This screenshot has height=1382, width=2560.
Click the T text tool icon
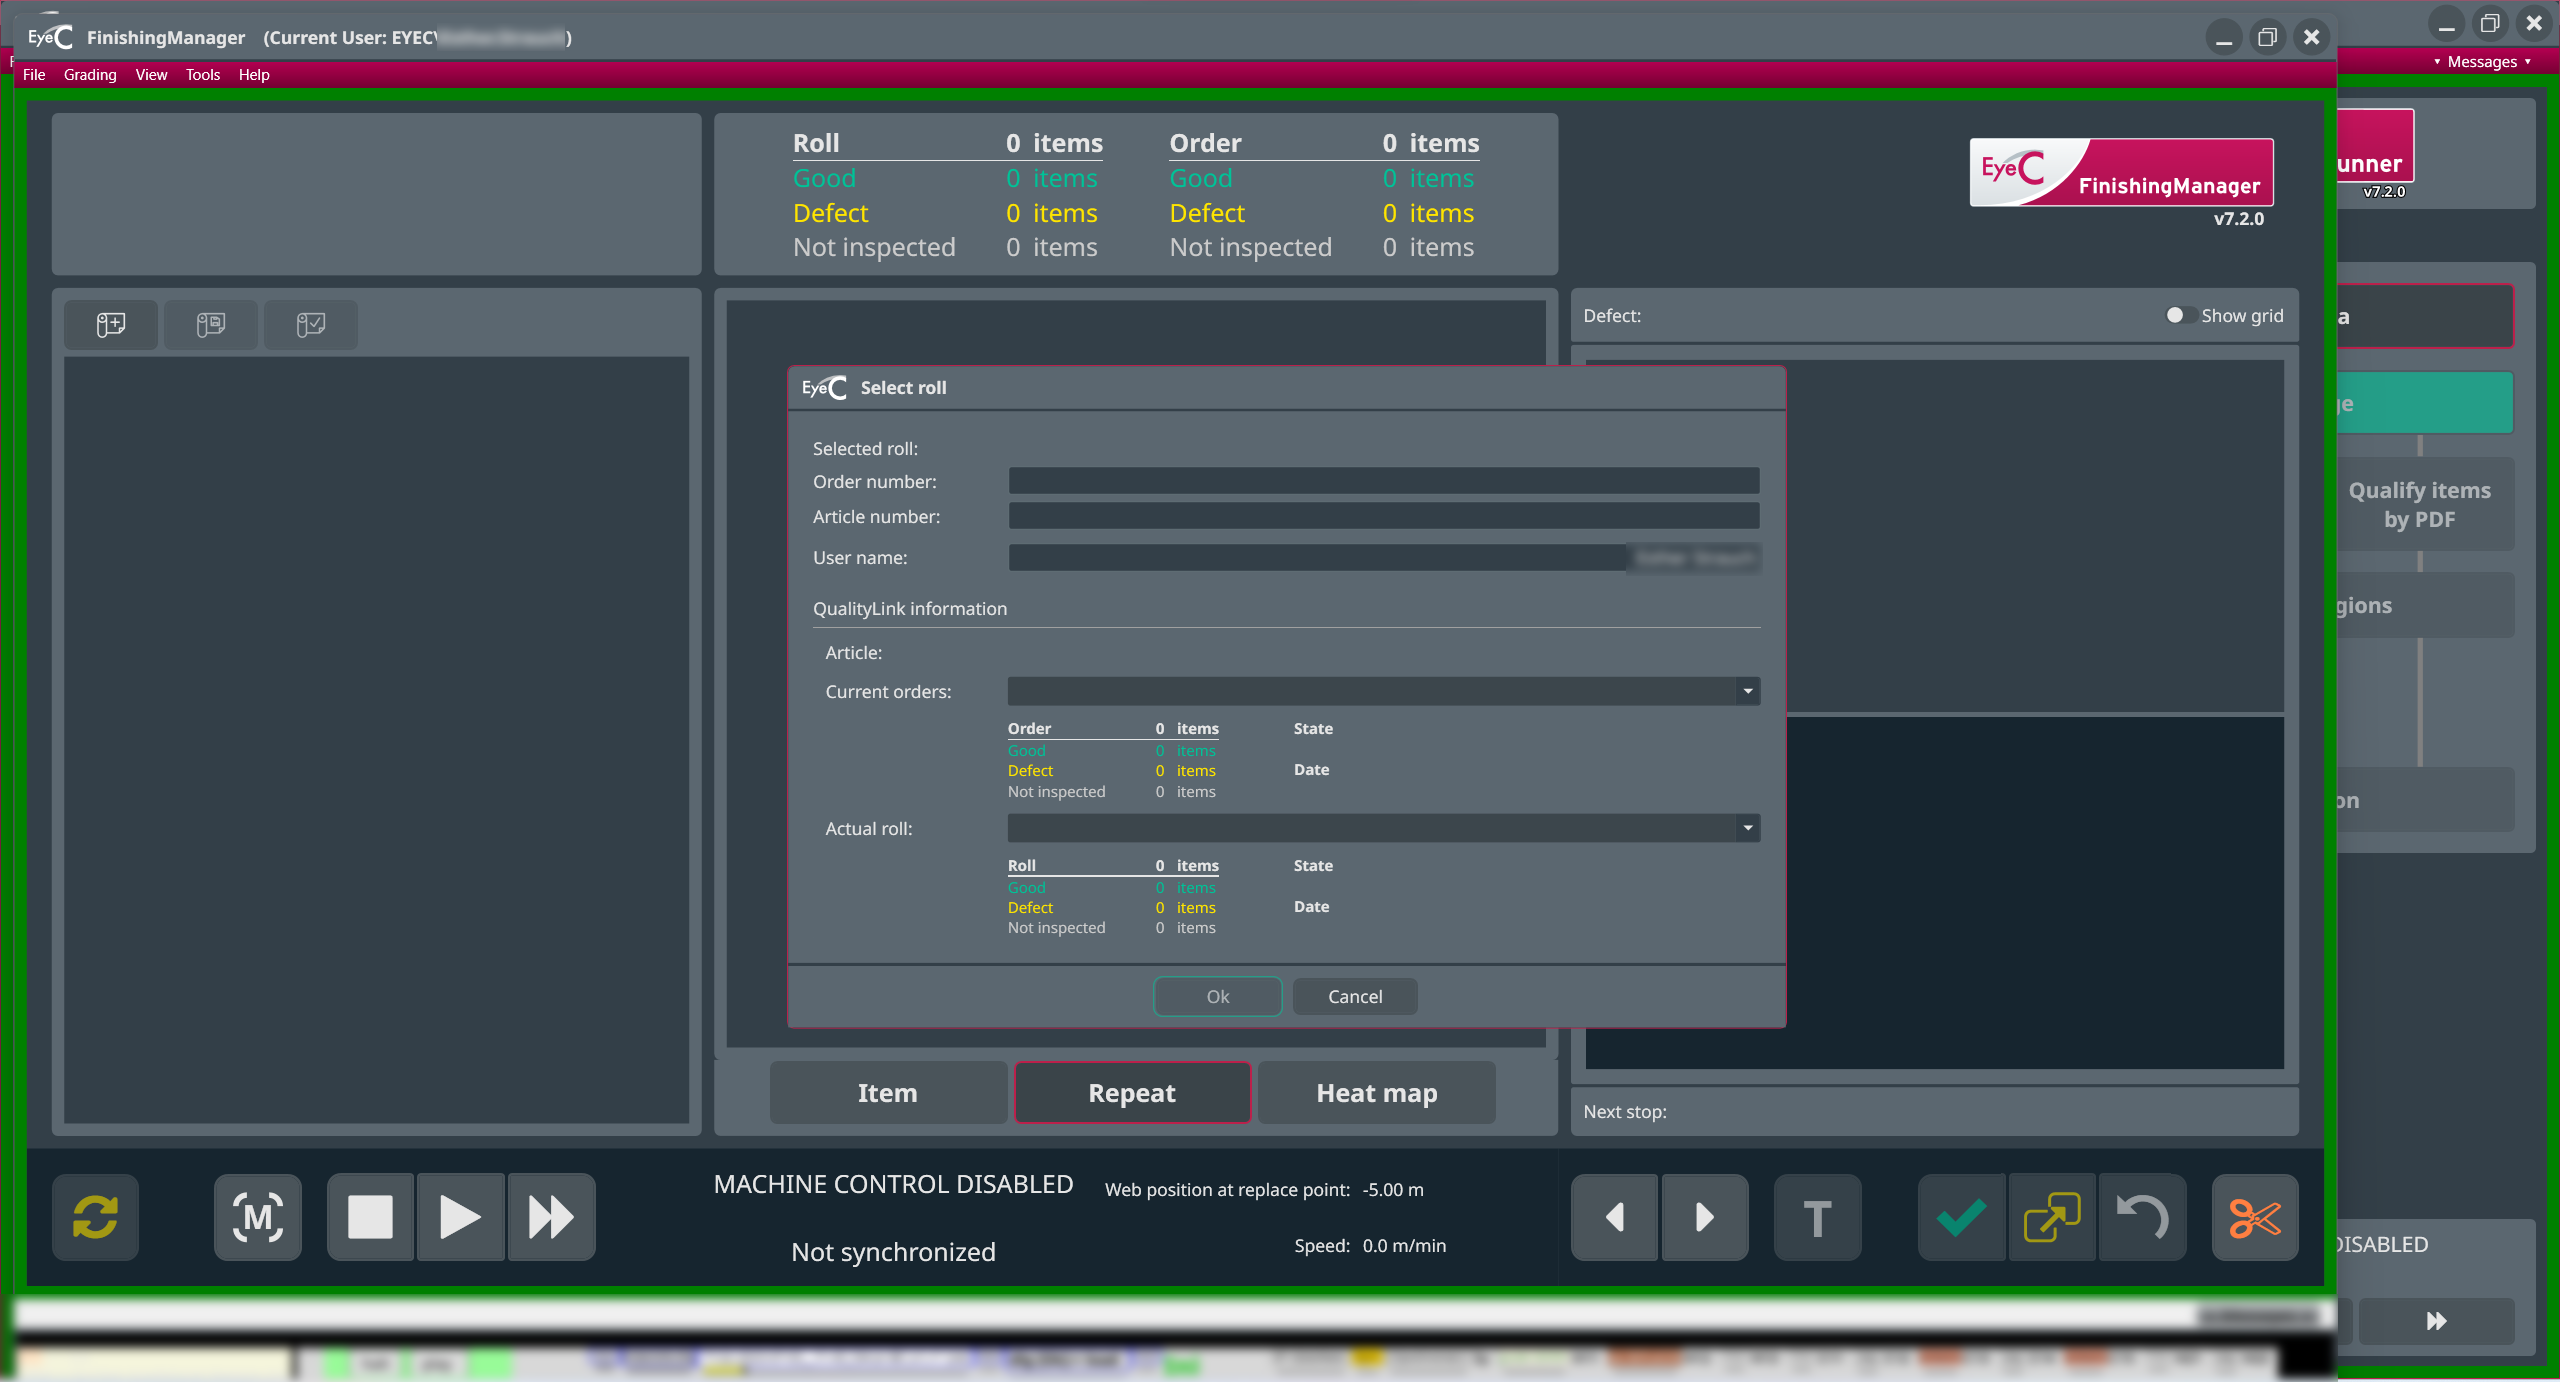coord(1817,1218)
